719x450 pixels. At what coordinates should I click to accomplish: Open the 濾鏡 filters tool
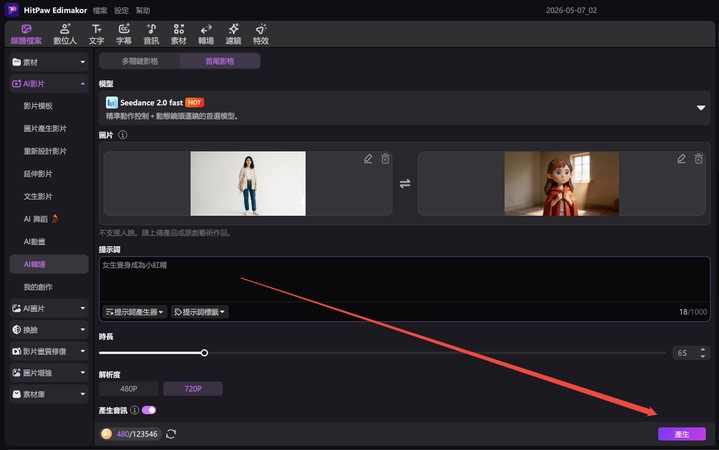(x=233, y=34)
